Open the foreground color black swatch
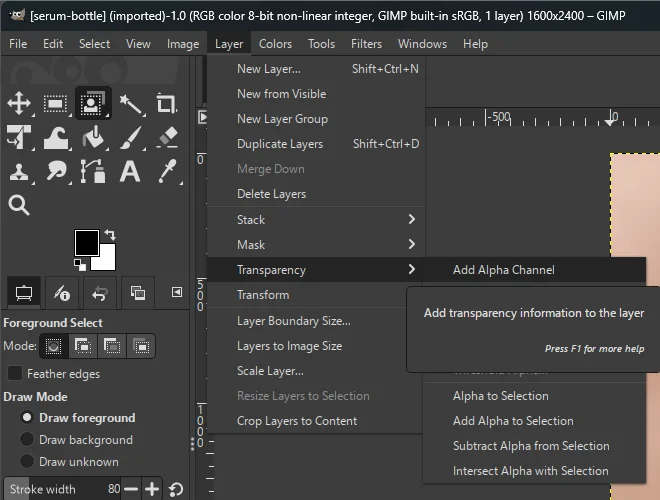This screenshot has width=660, height=500. click(86, 242)
